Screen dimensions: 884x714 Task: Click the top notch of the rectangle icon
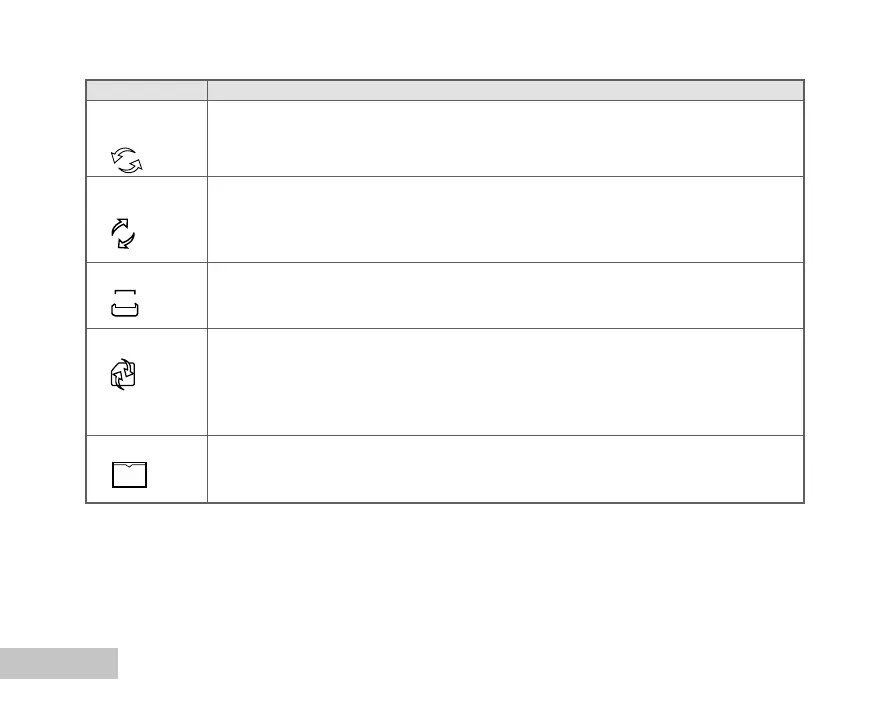[x=129, y=465]
